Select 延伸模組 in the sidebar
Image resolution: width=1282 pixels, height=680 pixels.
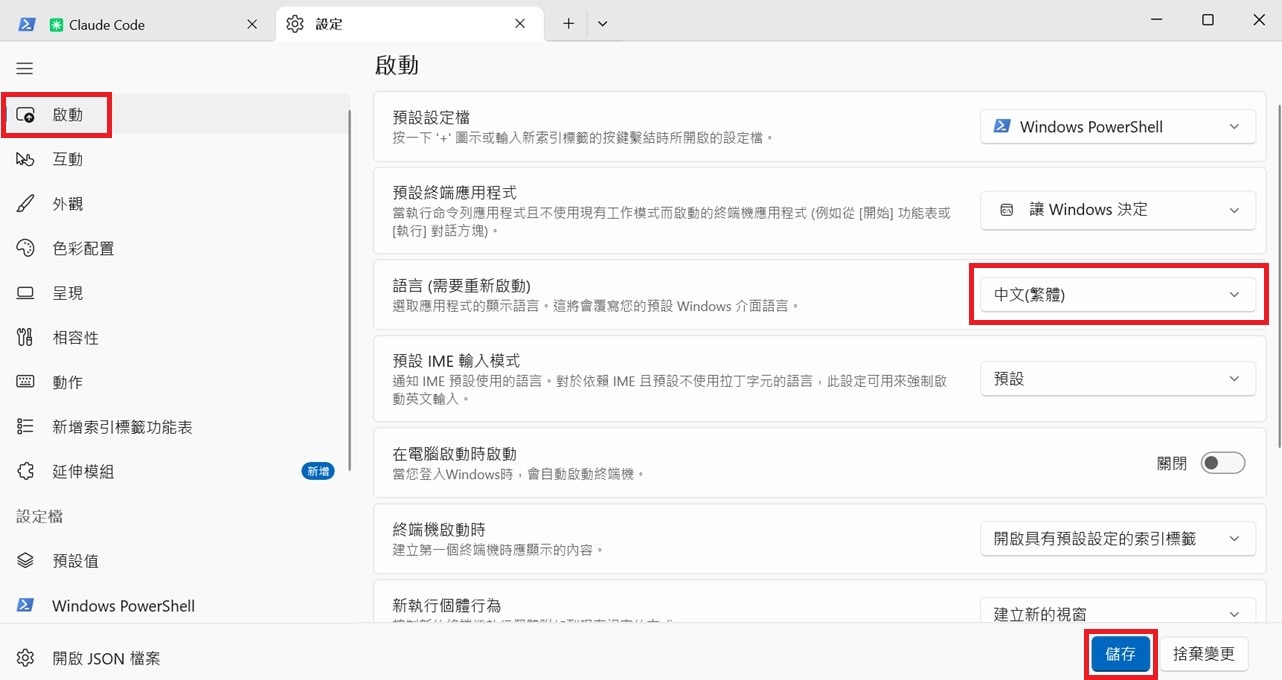pyautogui.click(x=175, y=471)
